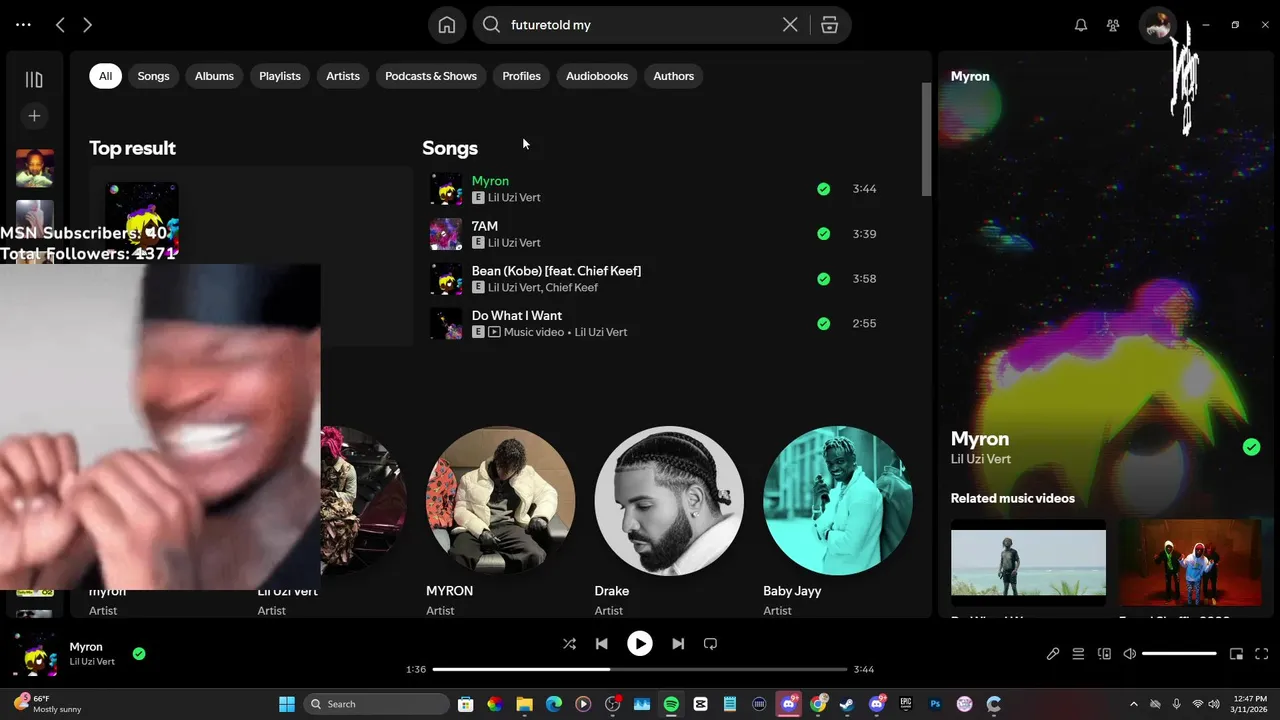Open the miniplayer icon
The image size is (1280, 720).
coord(1236,654)
